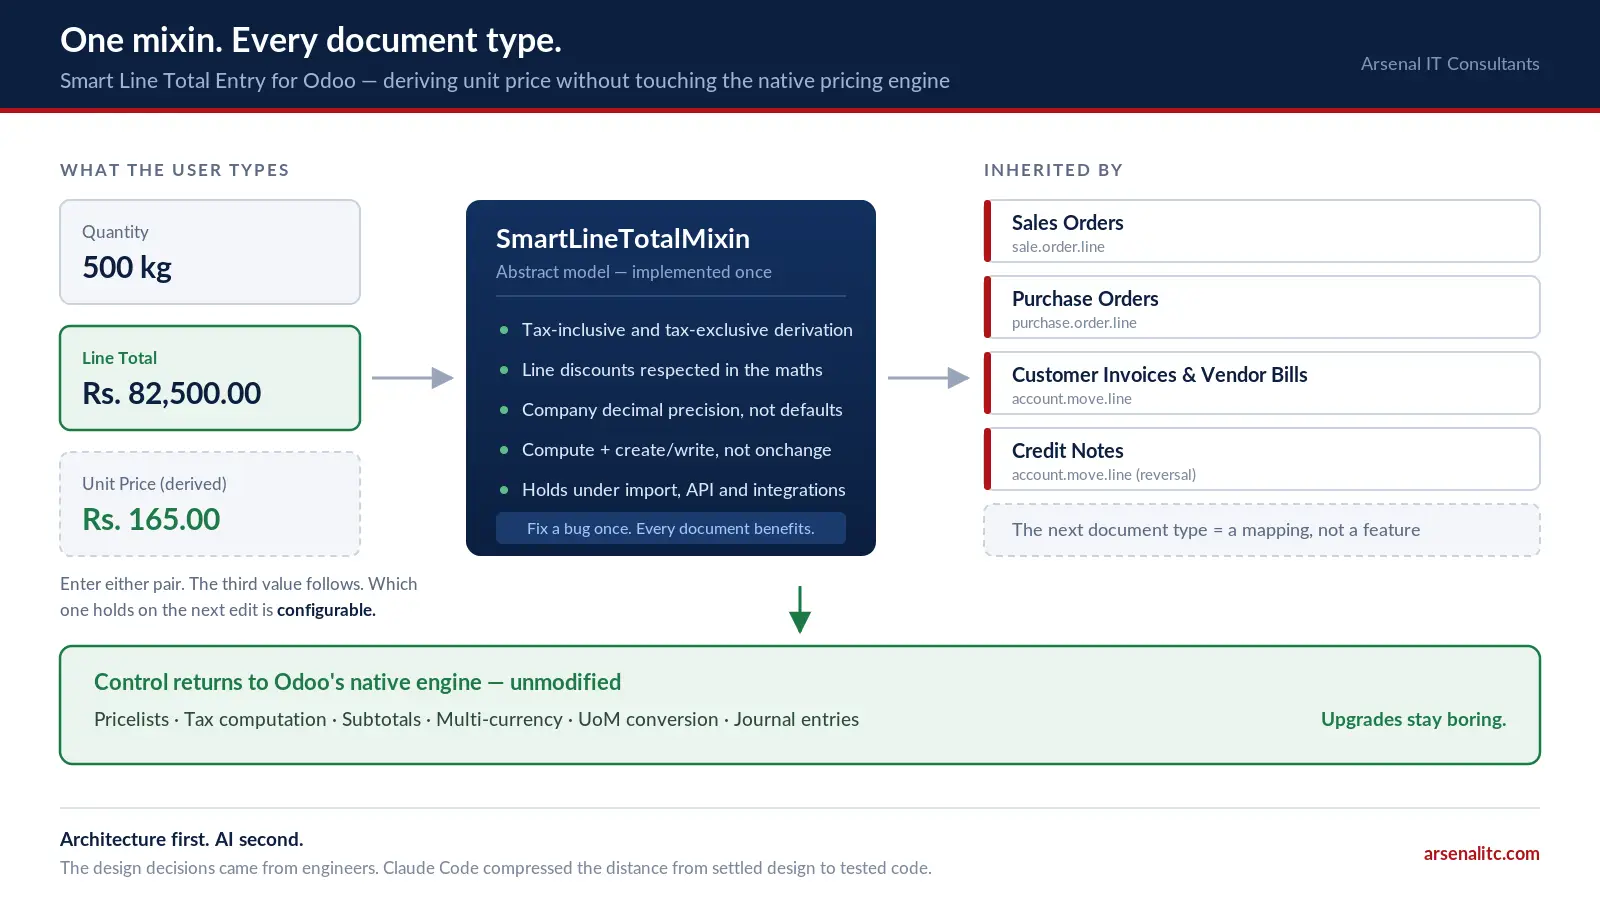
Task: Click the Smart Line Total Entry for Odoo subtitle
Action: pos(505,80)
